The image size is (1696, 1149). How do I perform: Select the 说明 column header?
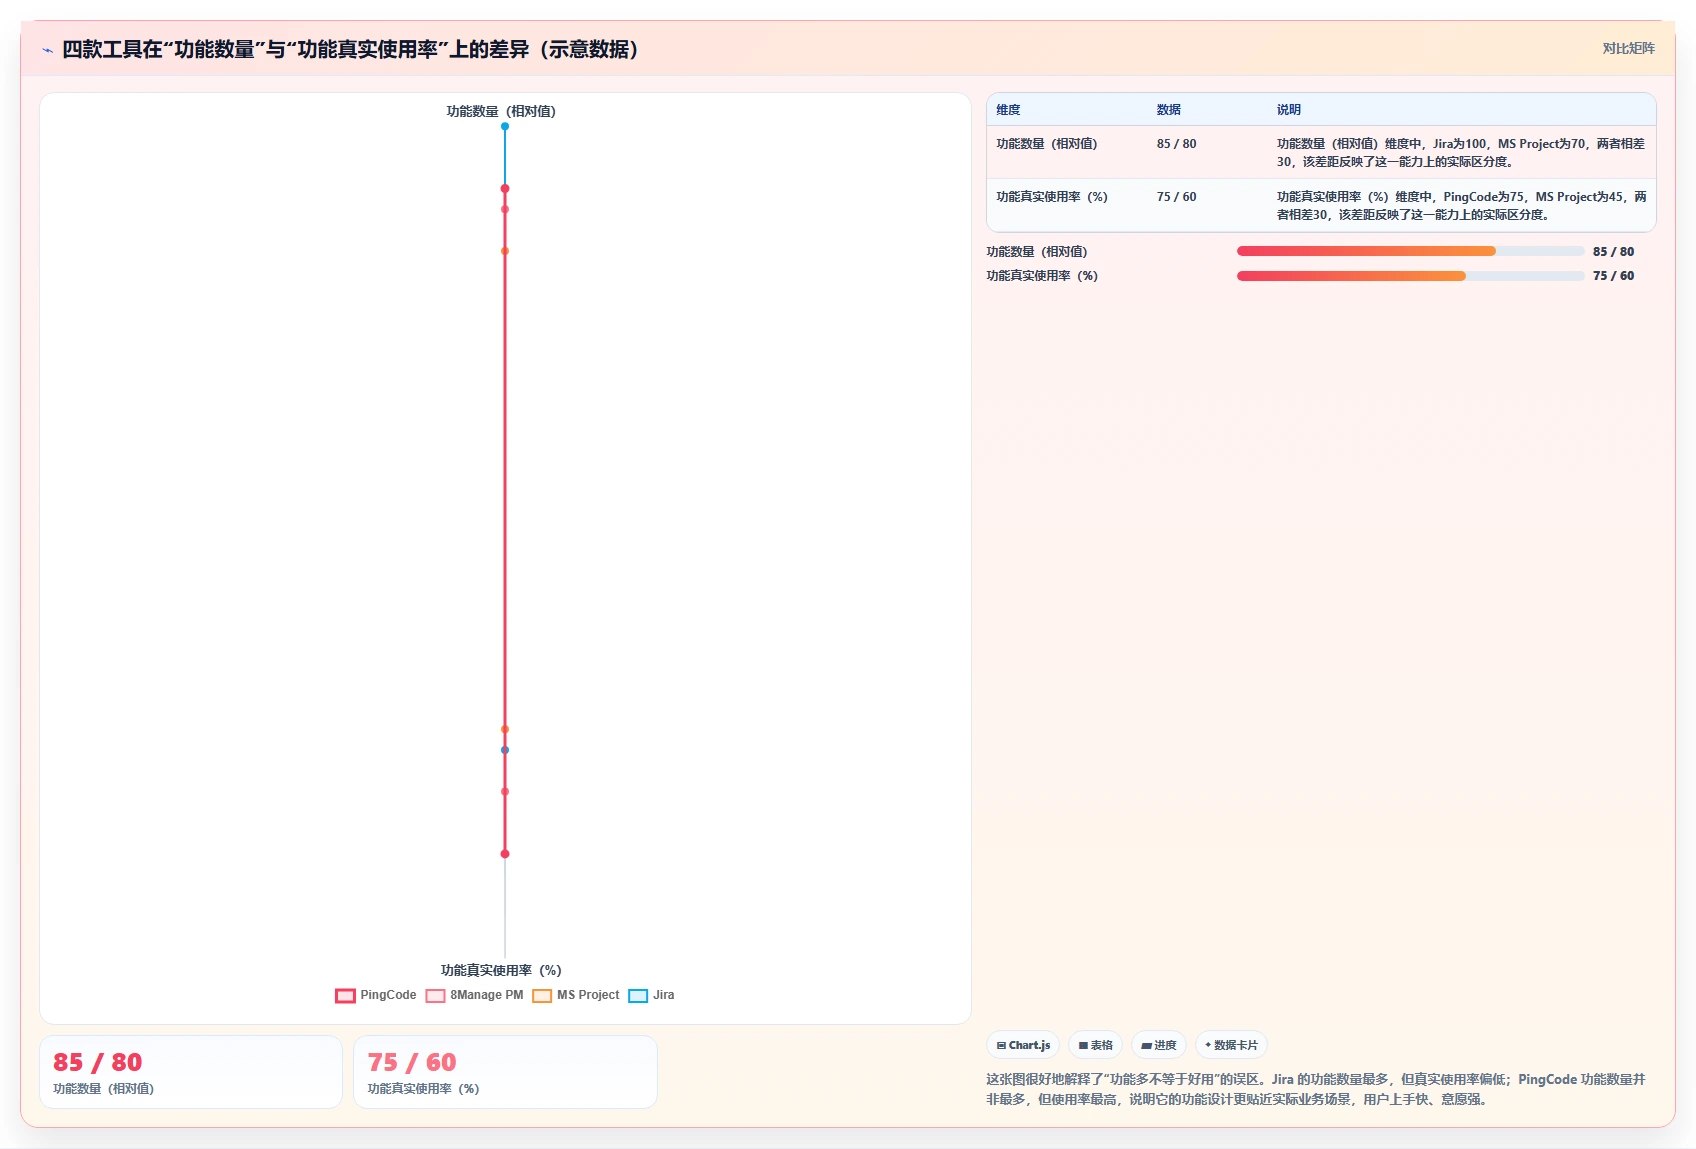point(1288,110)
